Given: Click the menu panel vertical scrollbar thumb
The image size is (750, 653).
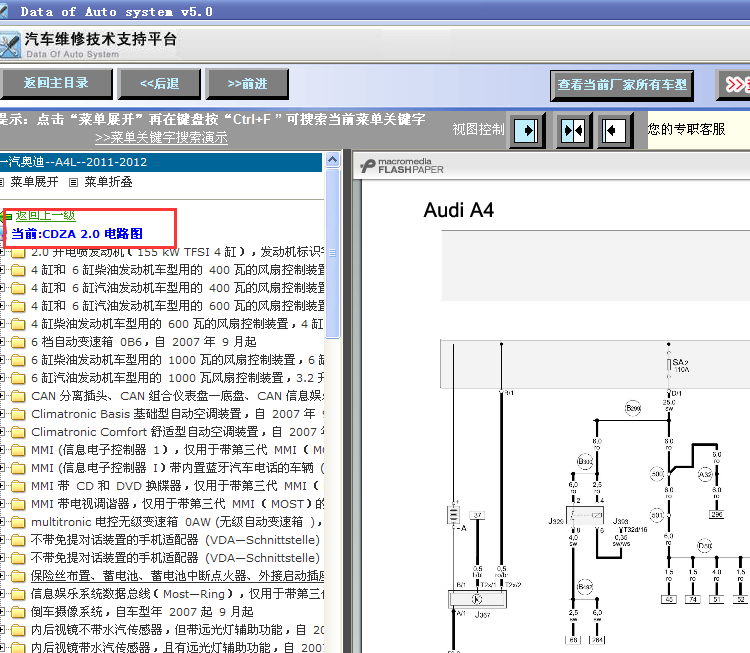Looking at the screenshot, I should (x=332, y=253).
